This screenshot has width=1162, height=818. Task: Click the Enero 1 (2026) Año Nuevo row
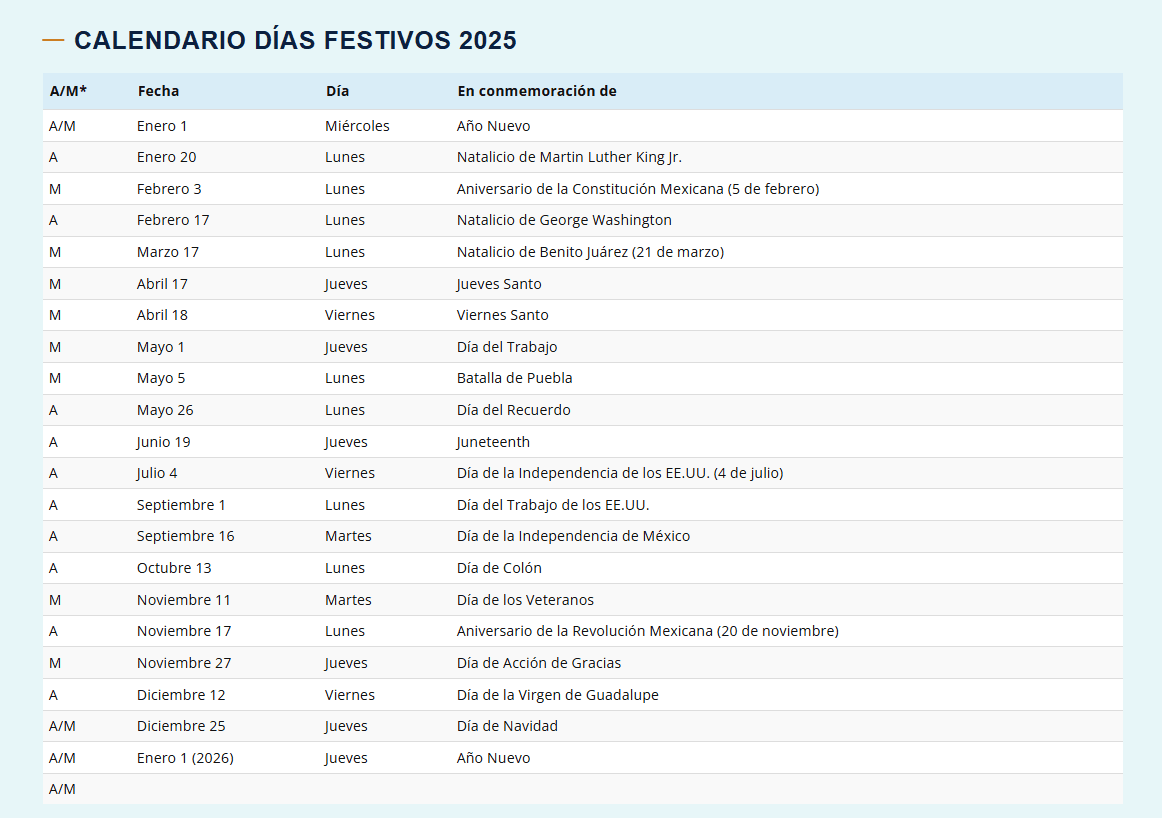[491, 757]
